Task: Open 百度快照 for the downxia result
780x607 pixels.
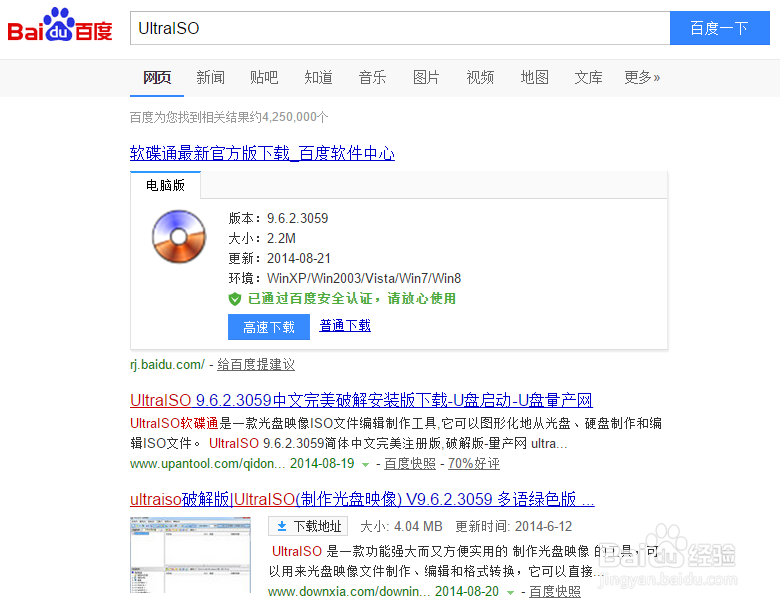Action: 555,592
